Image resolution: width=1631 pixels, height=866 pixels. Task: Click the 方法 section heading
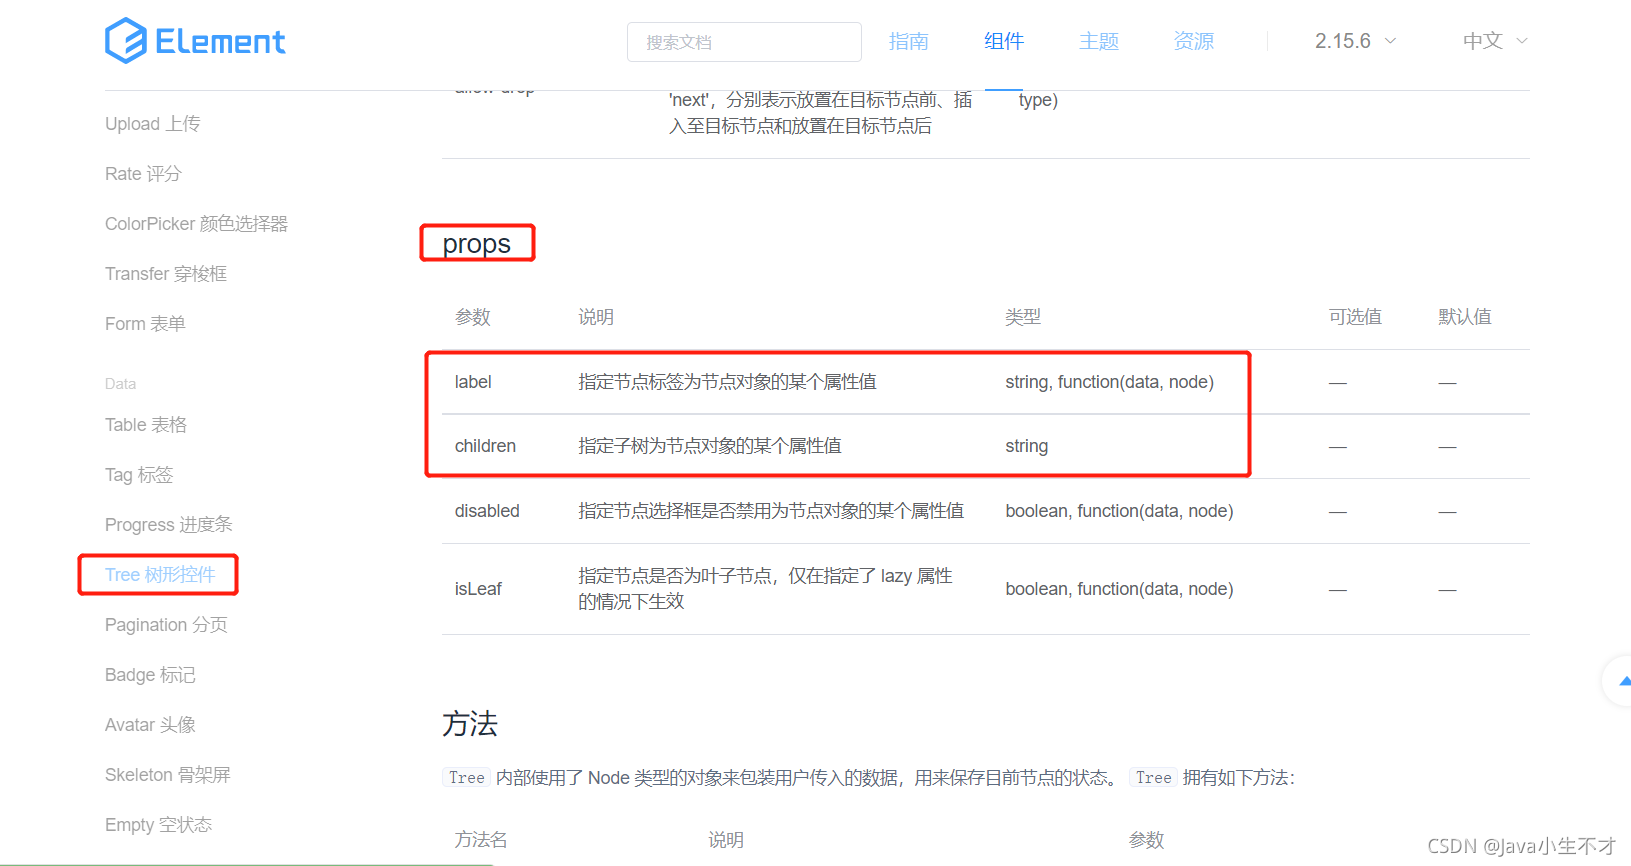470,724
